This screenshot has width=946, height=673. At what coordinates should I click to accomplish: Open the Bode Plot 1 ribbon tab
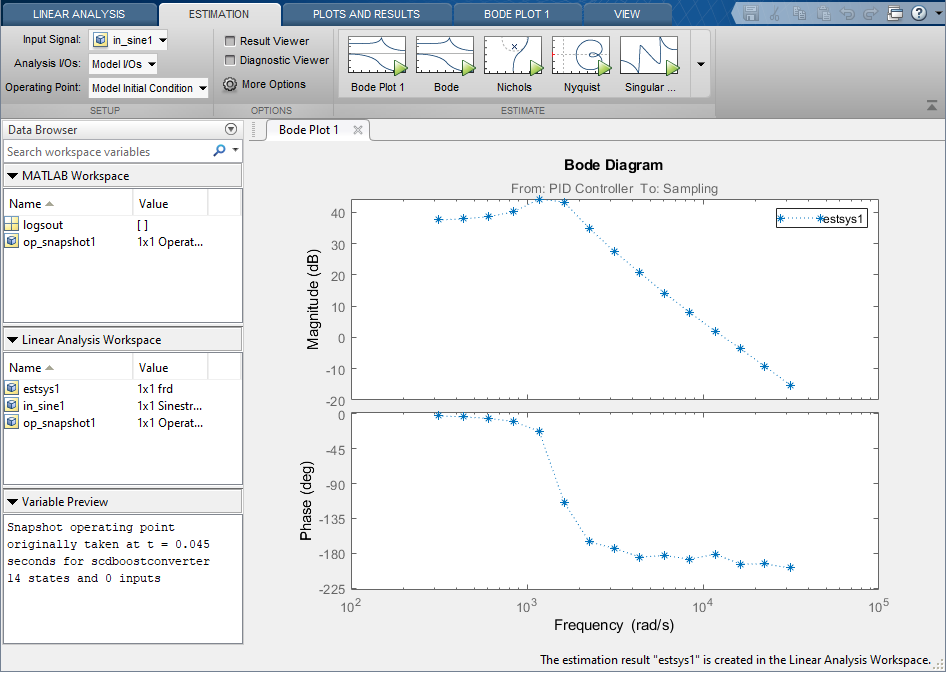[516, 14]
